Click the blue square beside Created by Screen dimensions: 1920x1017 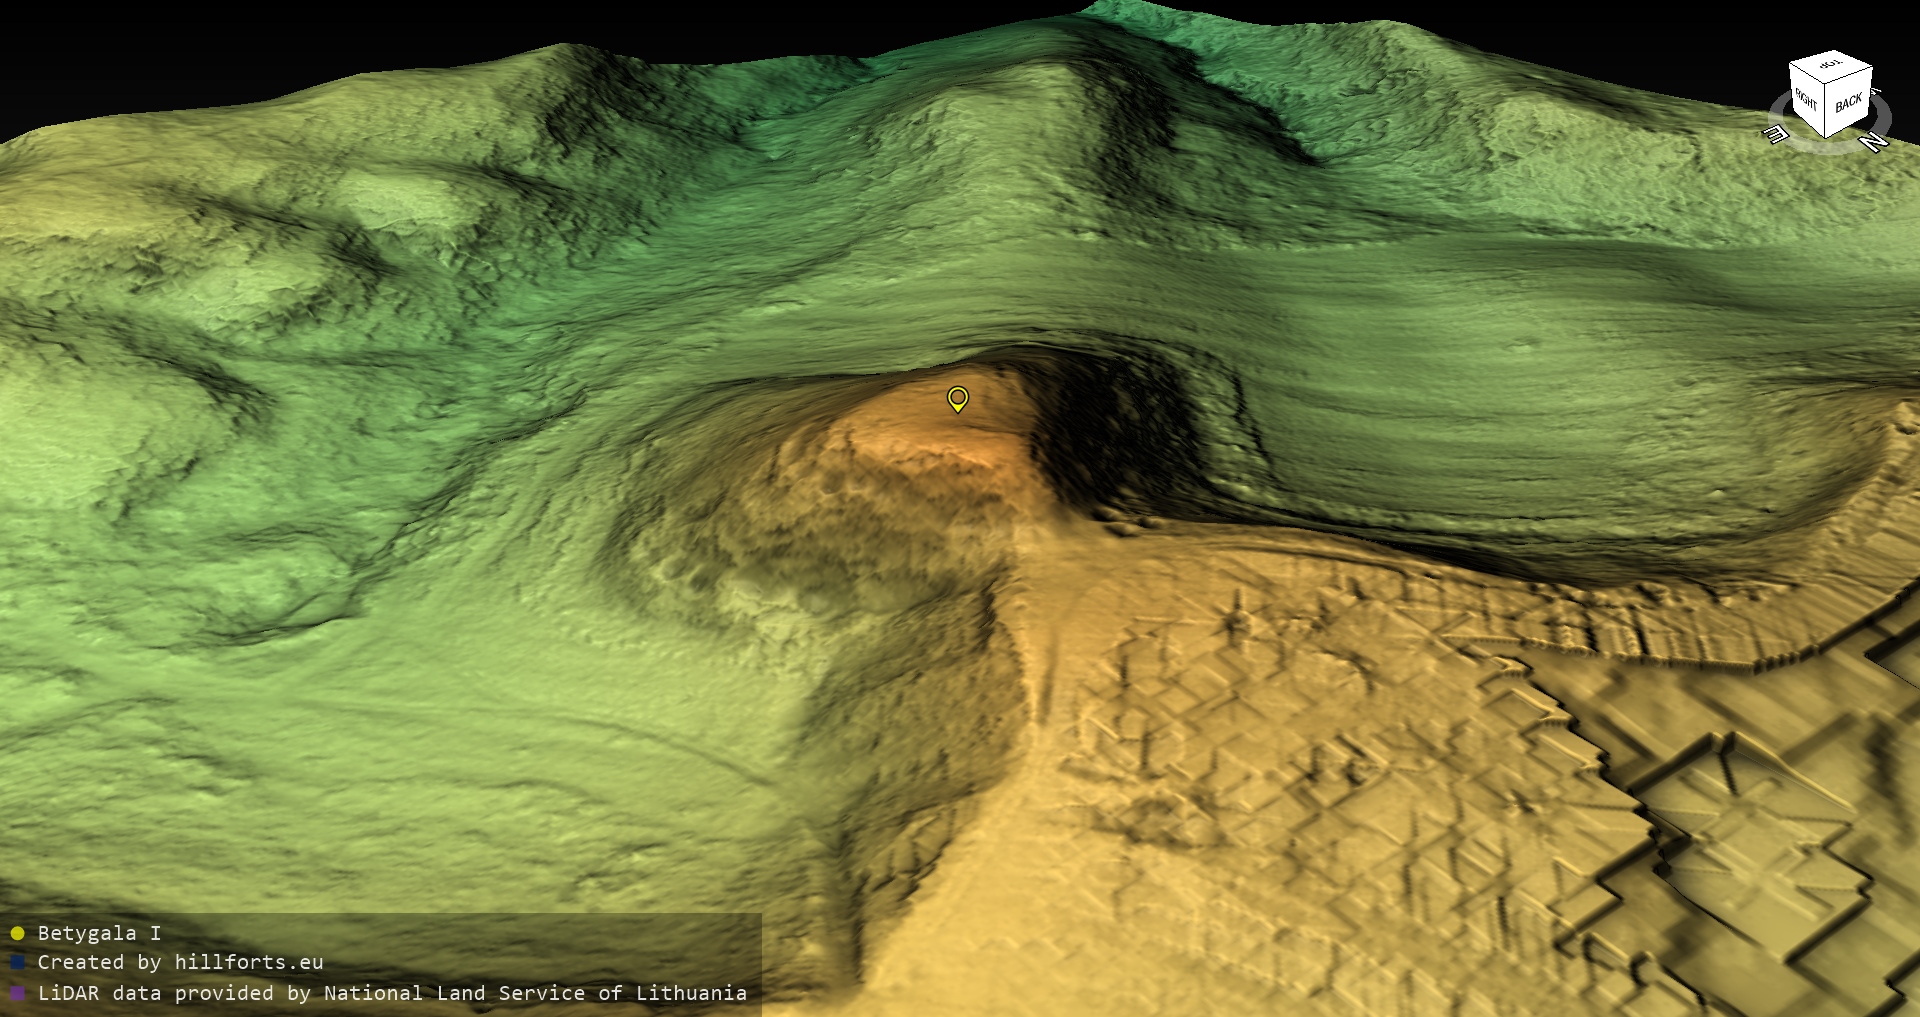(17, 963)
